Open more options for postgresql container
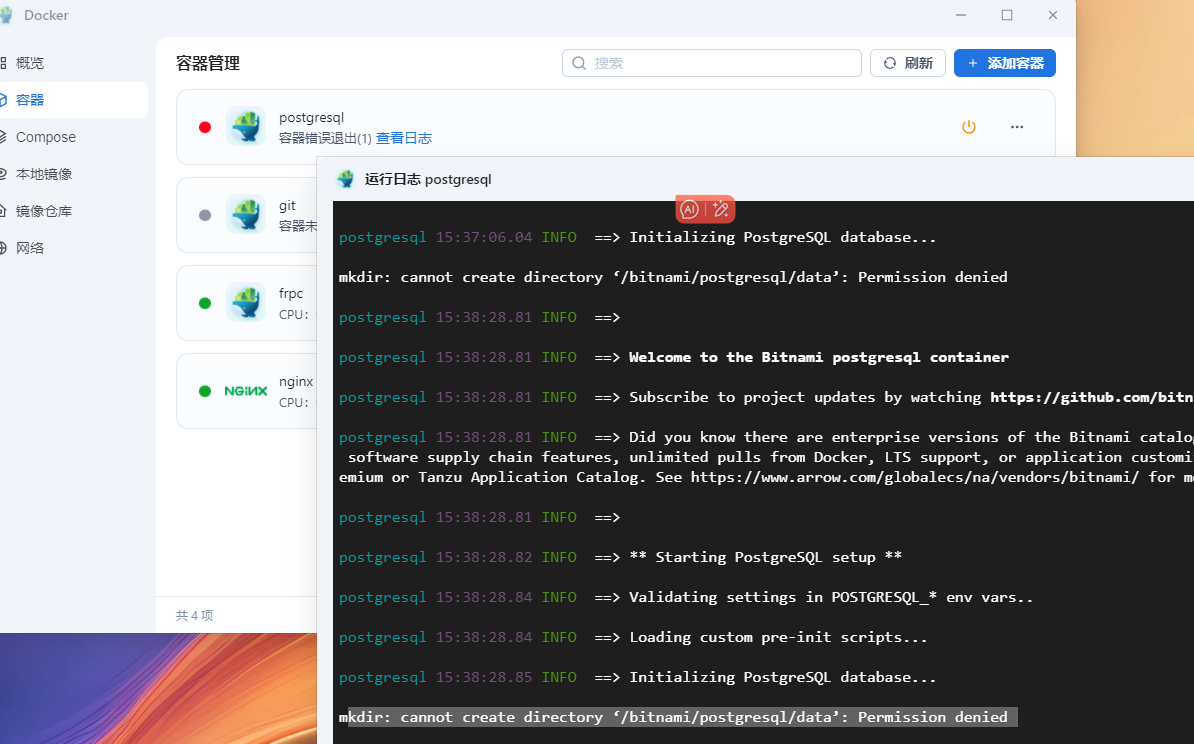The image size is (1194, 744). (x=1017, y=126)
